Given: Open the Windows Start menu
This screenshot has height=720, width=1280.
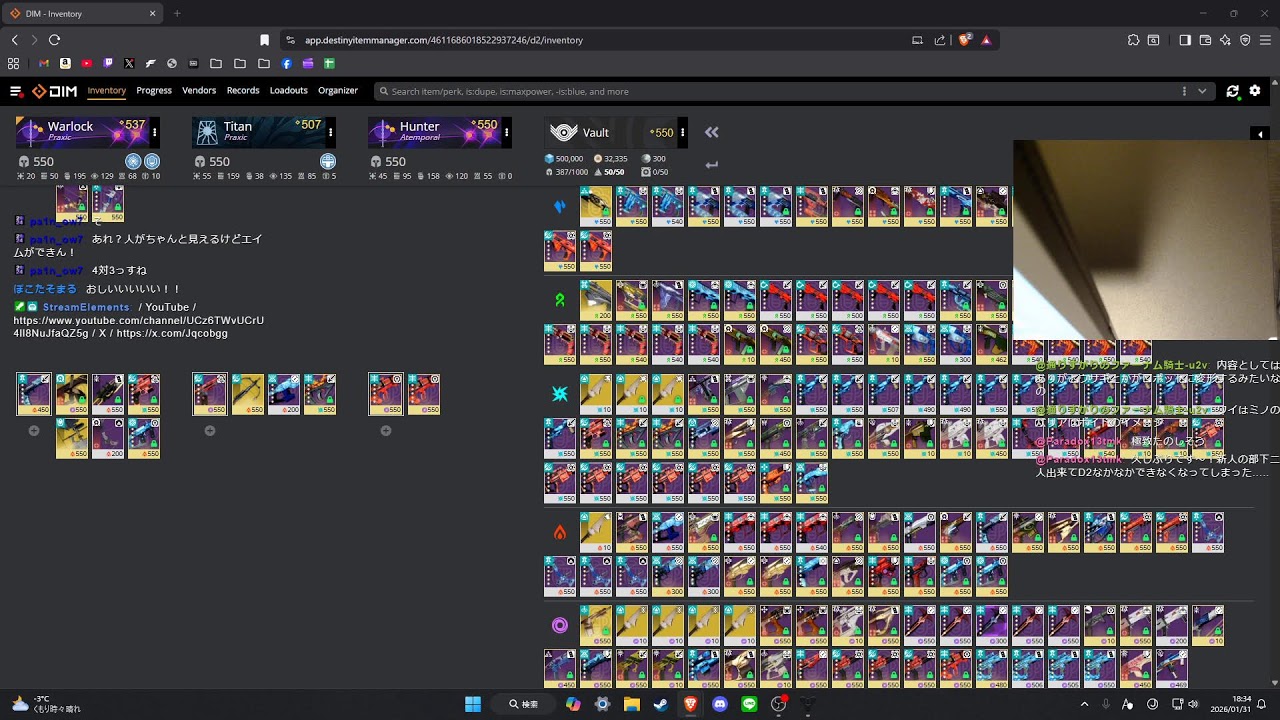Looking at the screenshot, I should 473,704.
